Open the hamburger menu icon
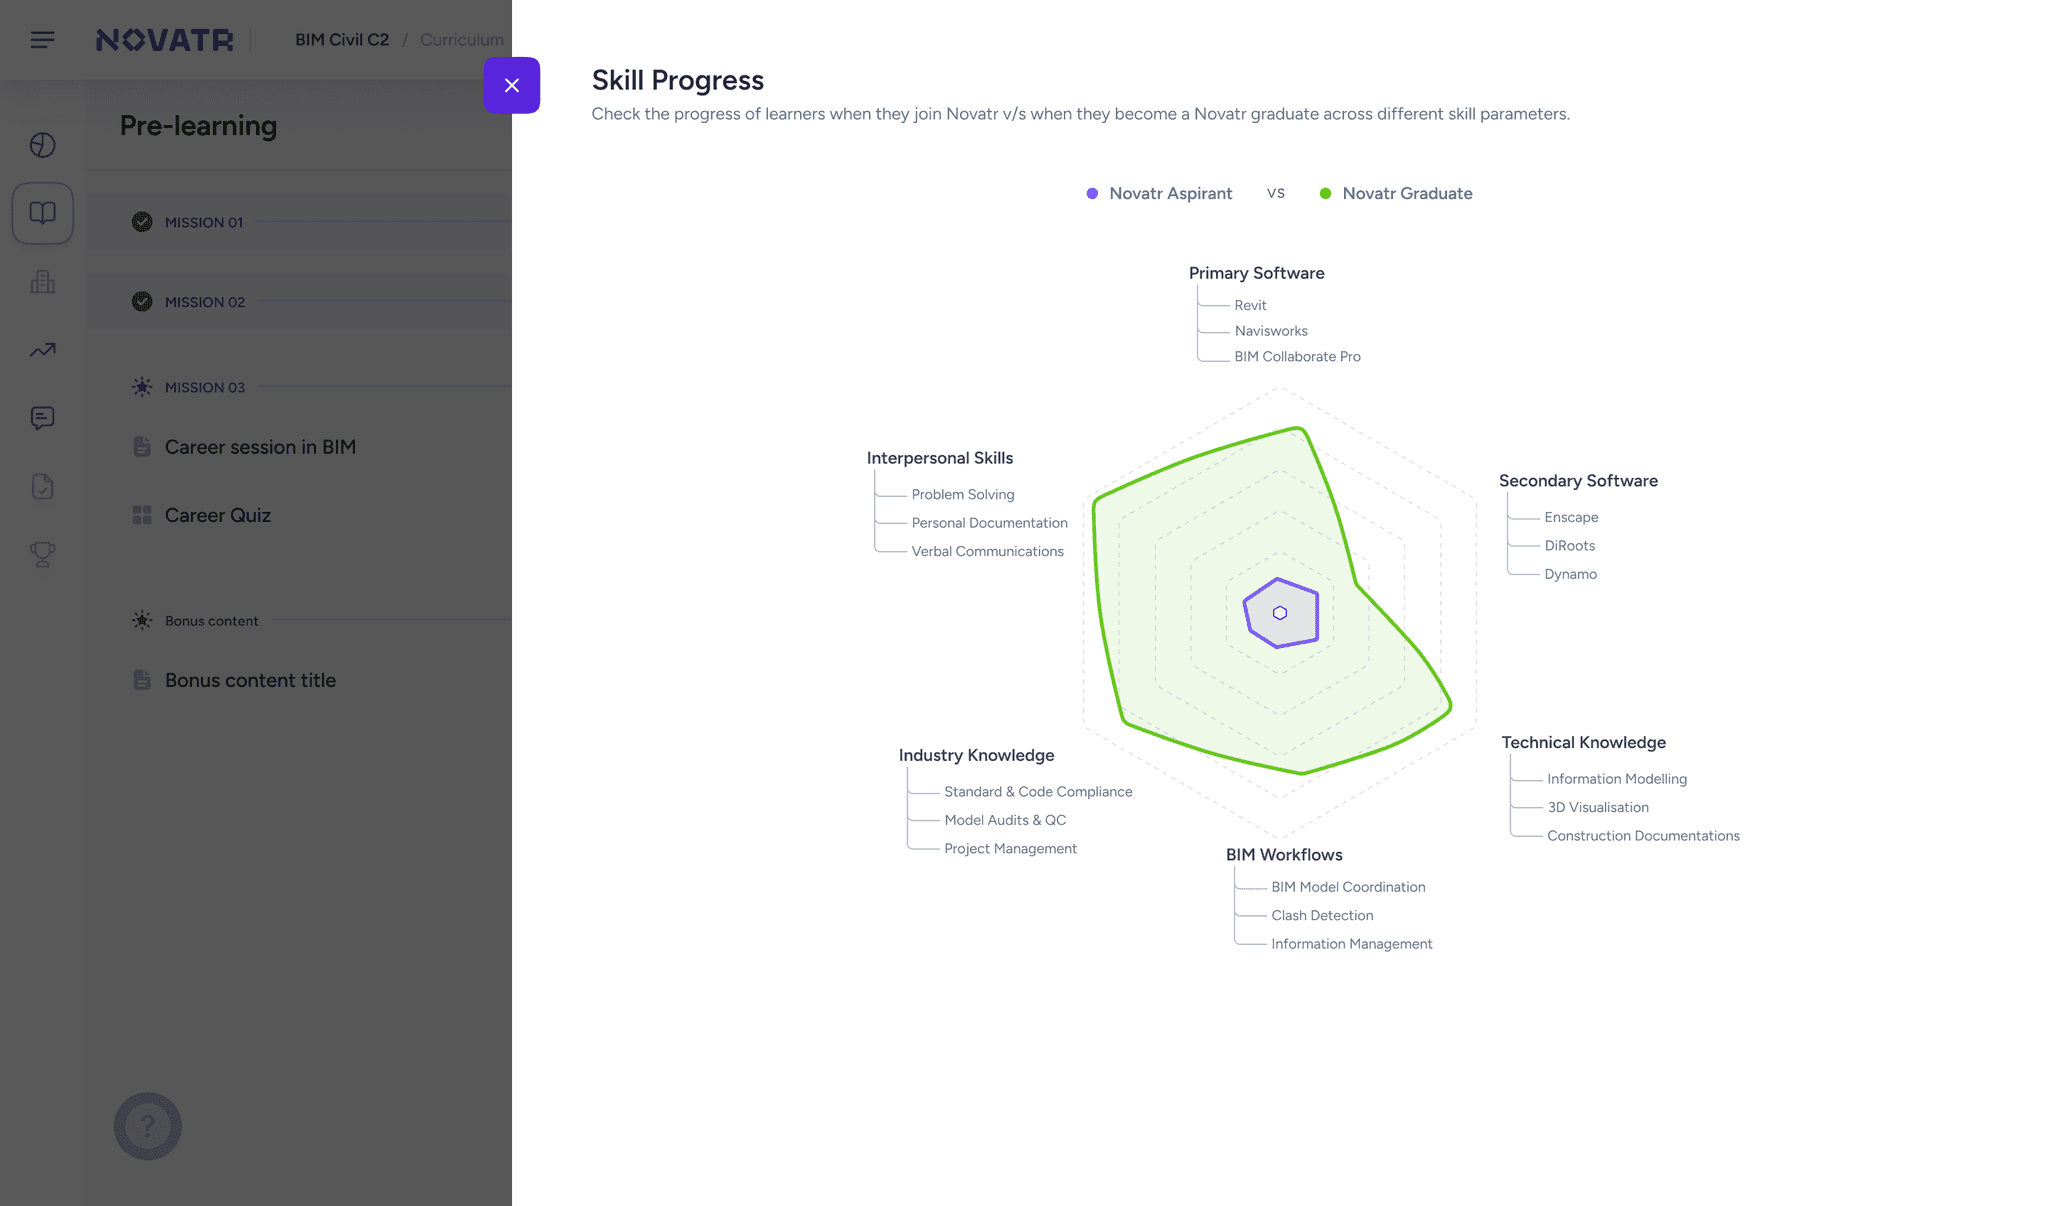 [42, 40]
